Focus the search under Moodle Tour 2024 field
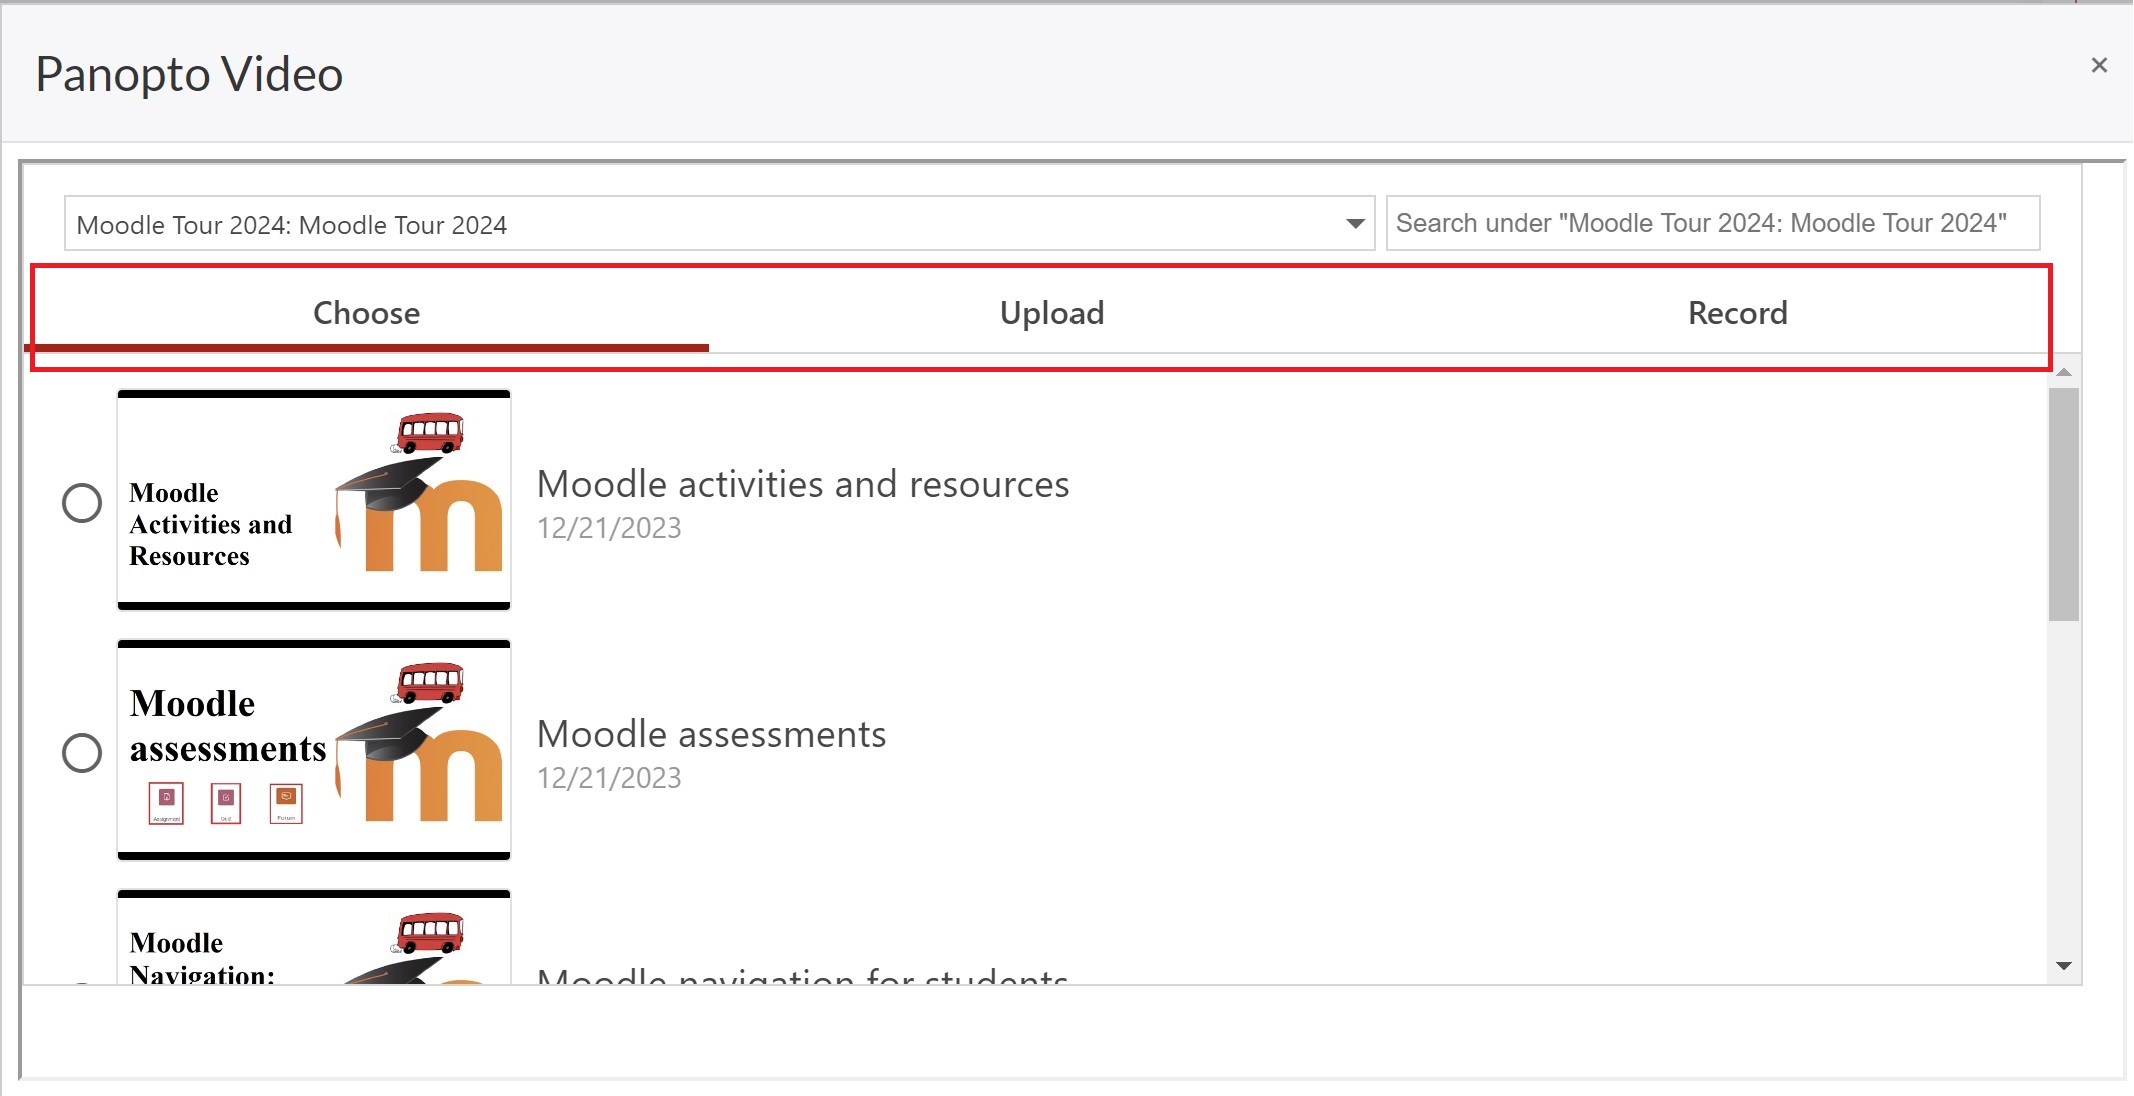Image resolution: width=2134 pixels, height=1096 pixels. coord(1712,223)
